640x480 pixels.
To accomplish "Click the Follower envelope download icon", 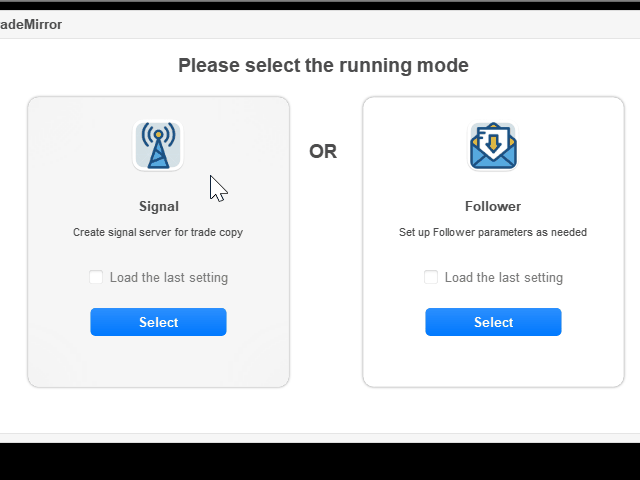I will [x=493, y=146].
